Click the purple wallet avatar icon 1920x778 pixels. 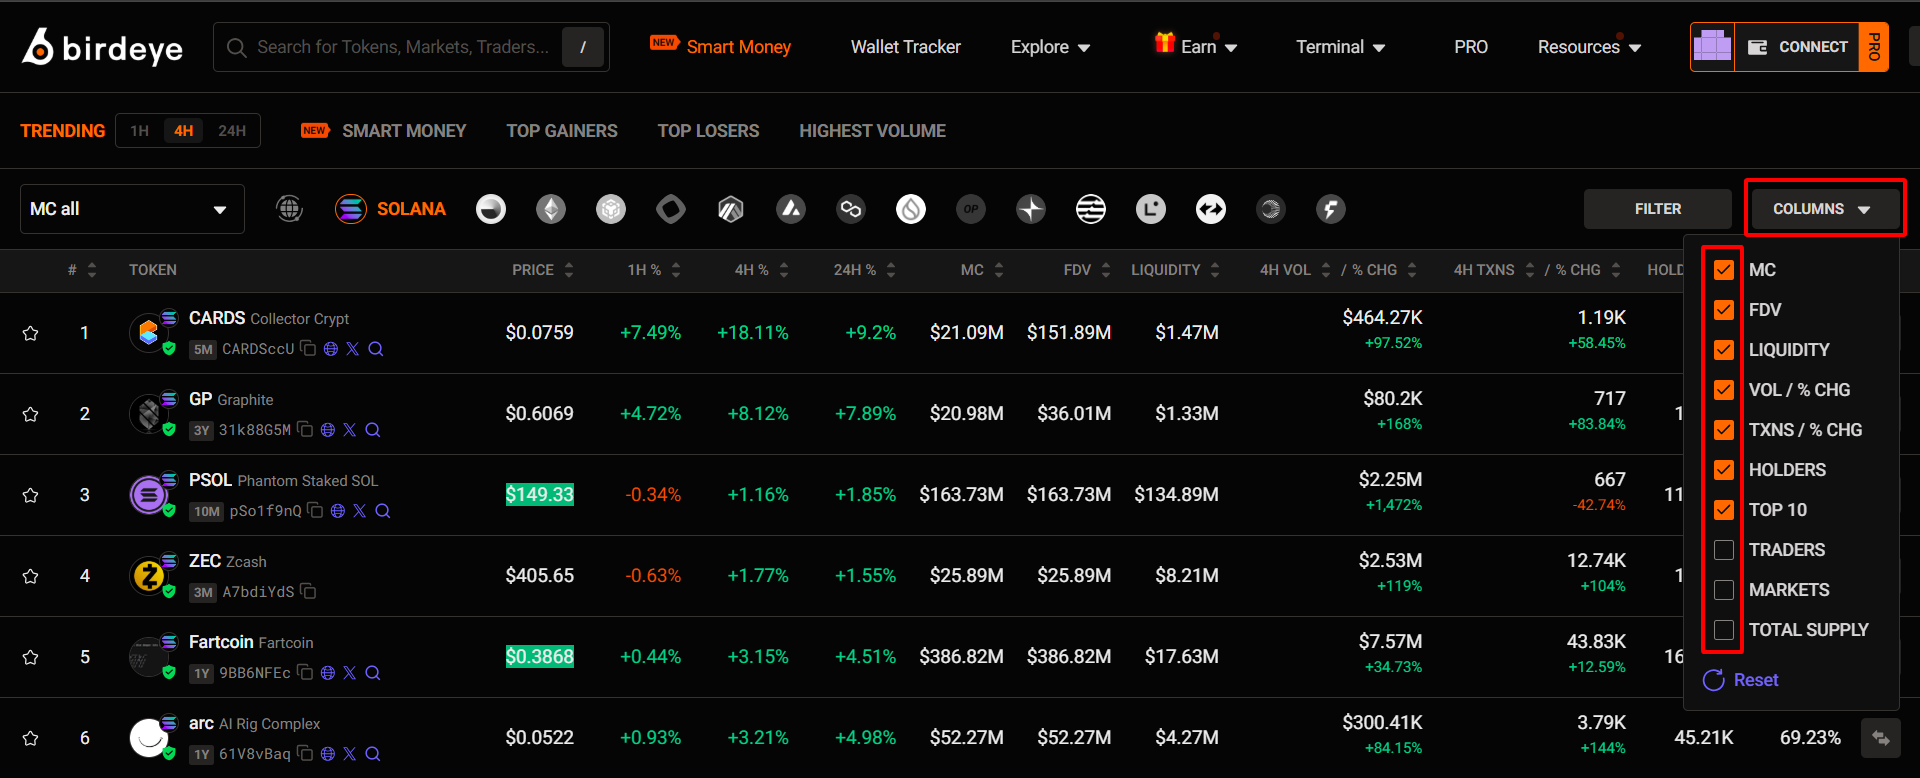tap(1712, 47)
